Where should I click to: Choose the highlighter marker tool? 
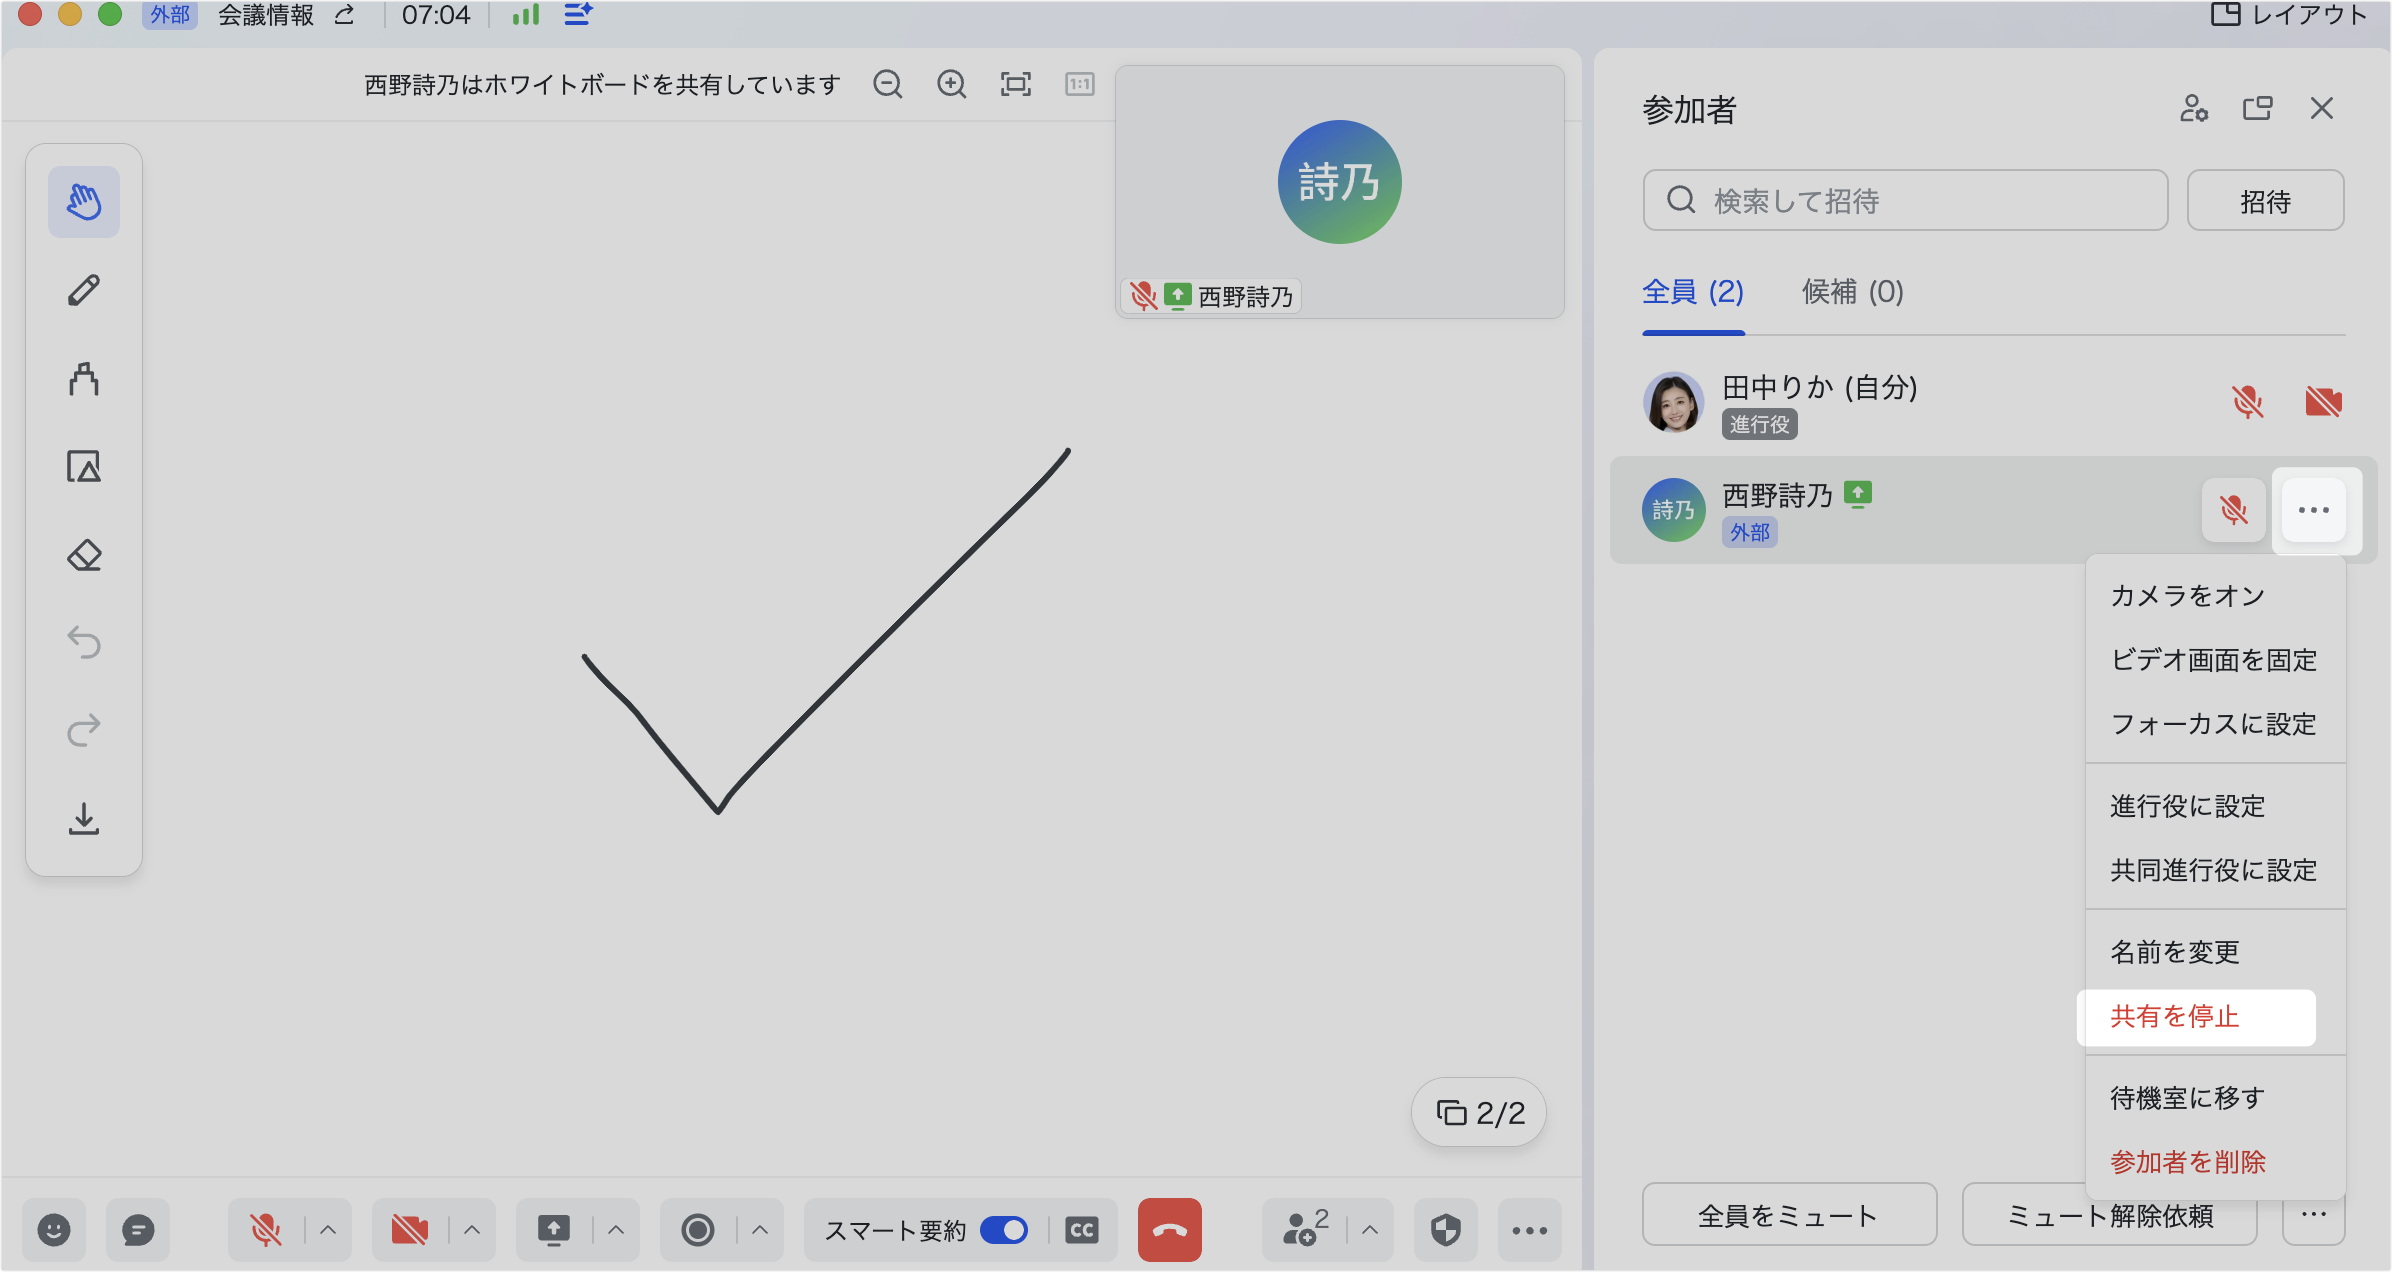pos(84,379)
